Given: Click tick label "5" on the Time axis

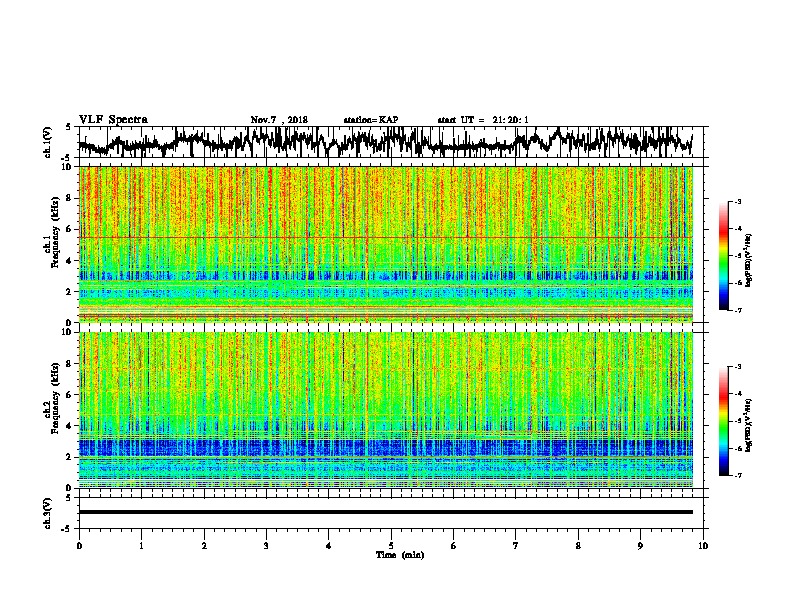Looking at the screenshot, I should pos(391,546).
